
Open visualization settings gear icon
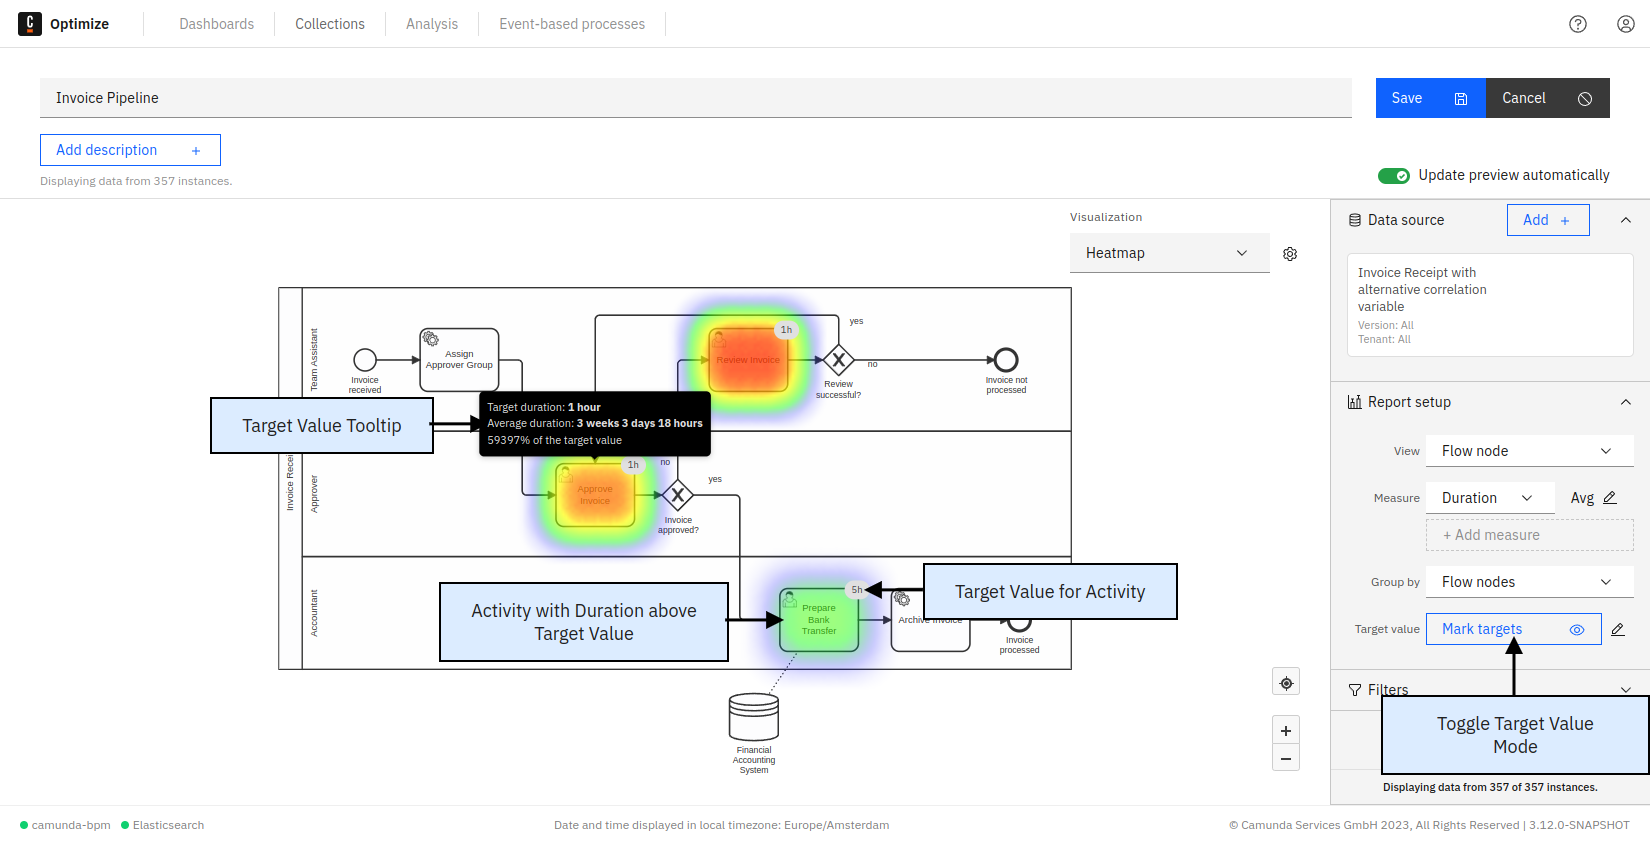pyautogui.click(x=1290, y=254)
